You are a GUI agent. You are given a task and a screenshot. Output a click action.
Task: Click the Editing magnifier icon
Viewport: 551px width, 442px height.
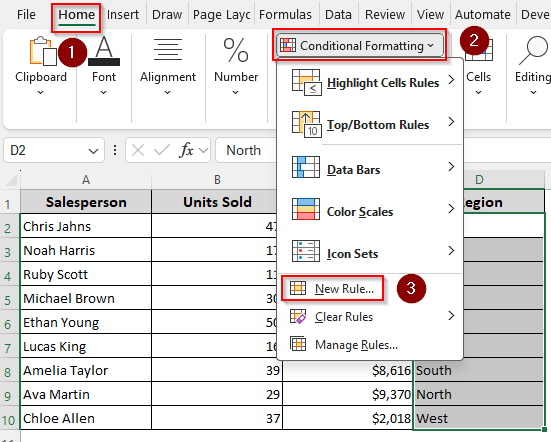533,50
